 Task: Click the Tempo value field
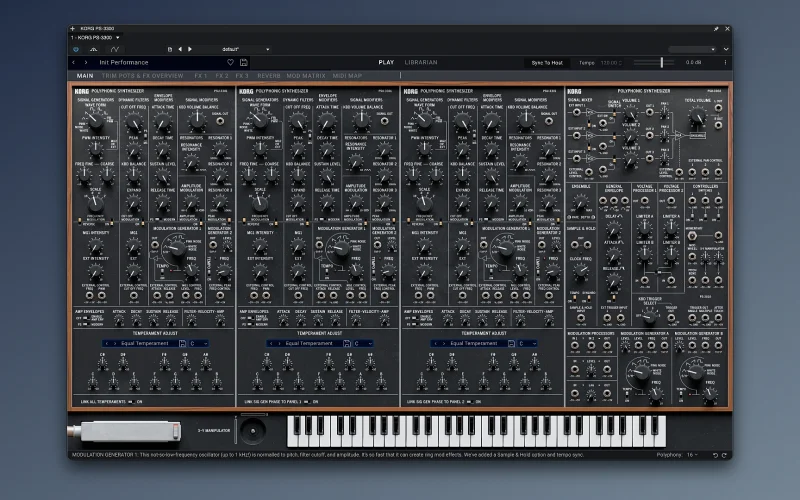coord(611,63)
